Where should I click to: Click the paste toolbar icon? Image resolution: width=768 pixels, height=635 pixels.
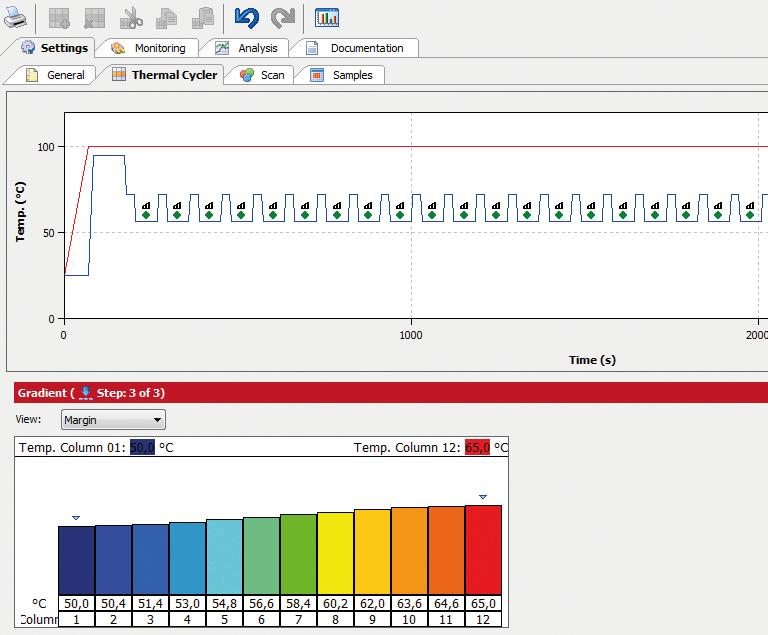pos(203,18)
